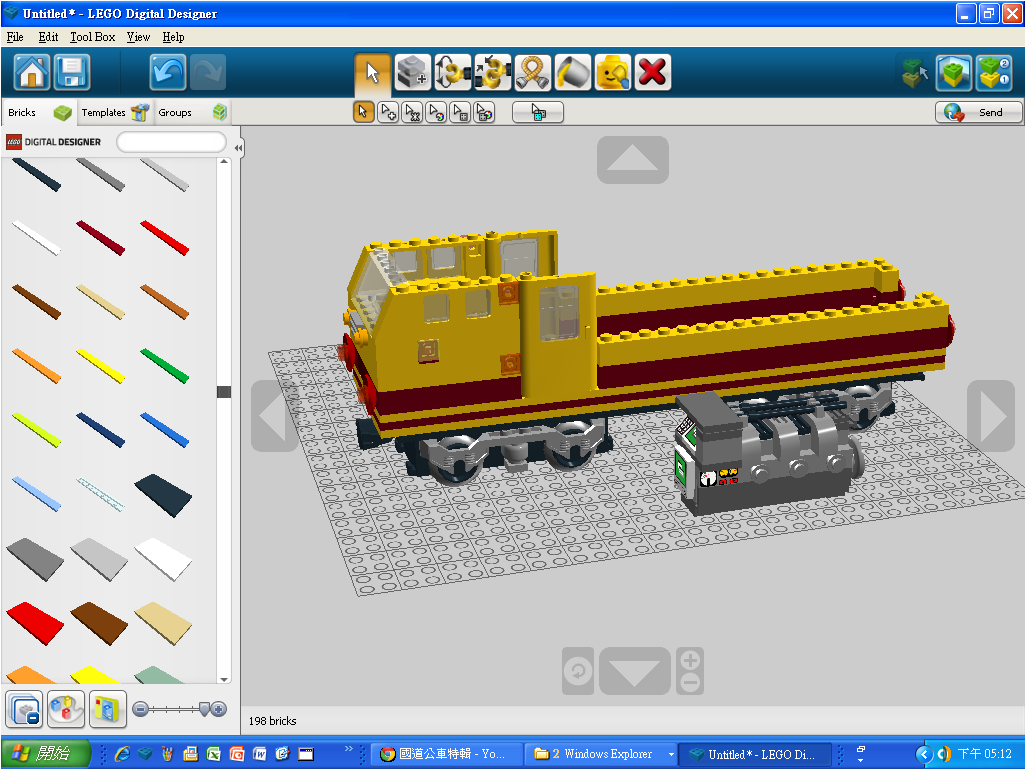Image resolution: width=1026 pixels, height=770 pixels.
Task: Activate the Flex tool
Action: click(532, 72)
